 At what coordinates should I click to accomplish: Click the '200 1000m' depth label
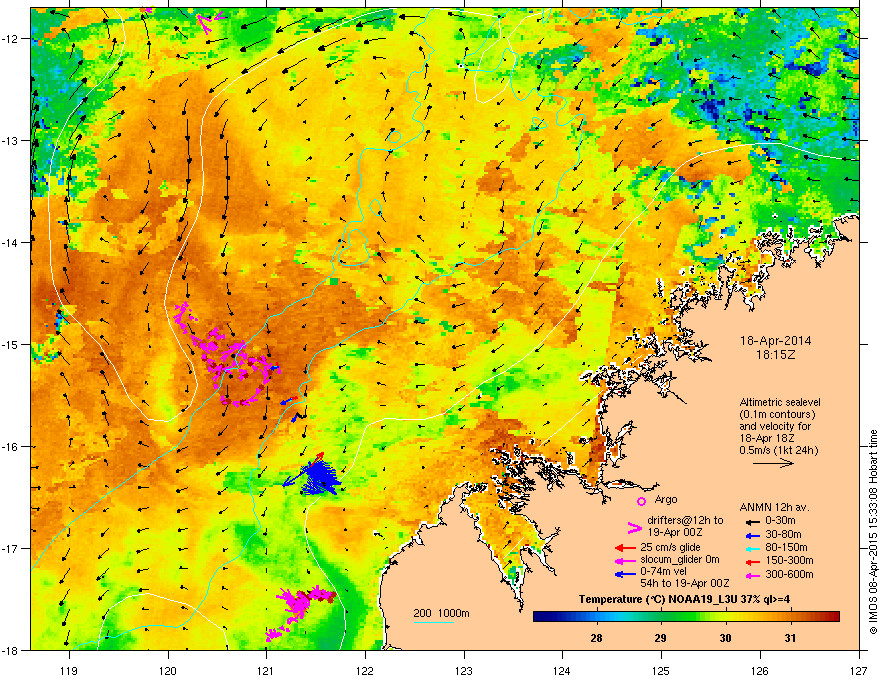click(441, 613)
